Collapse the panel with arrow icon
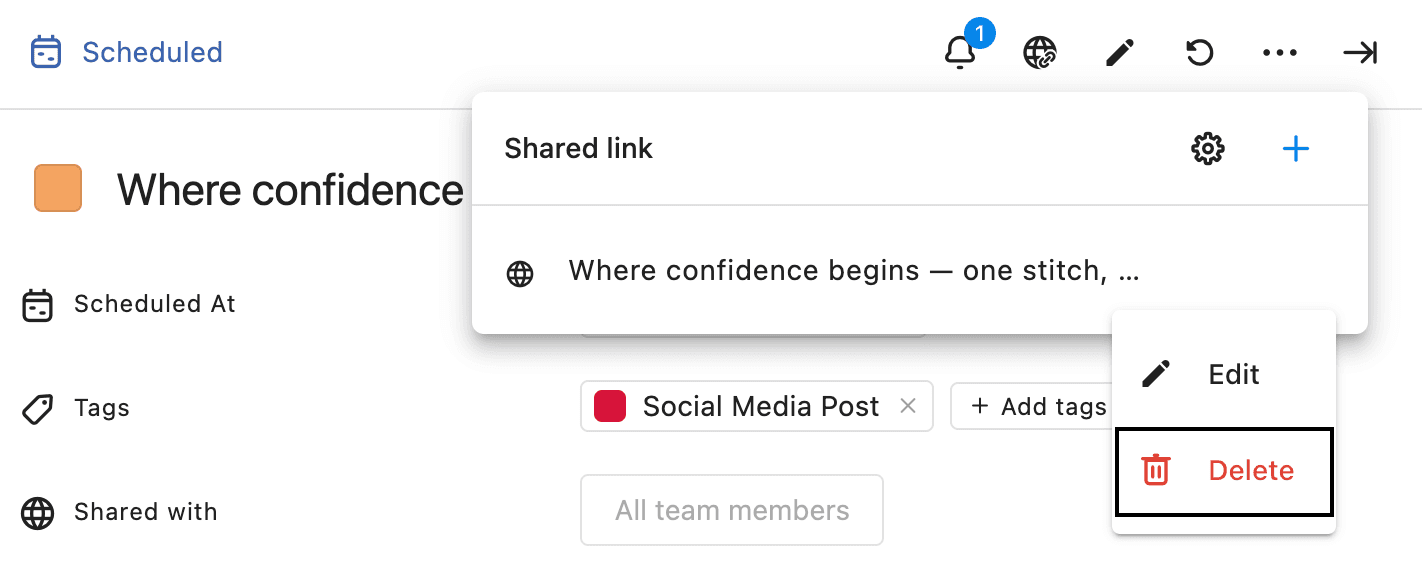Image resolution: width=1422 pixels, height=574 pixels. point(1360,52)
